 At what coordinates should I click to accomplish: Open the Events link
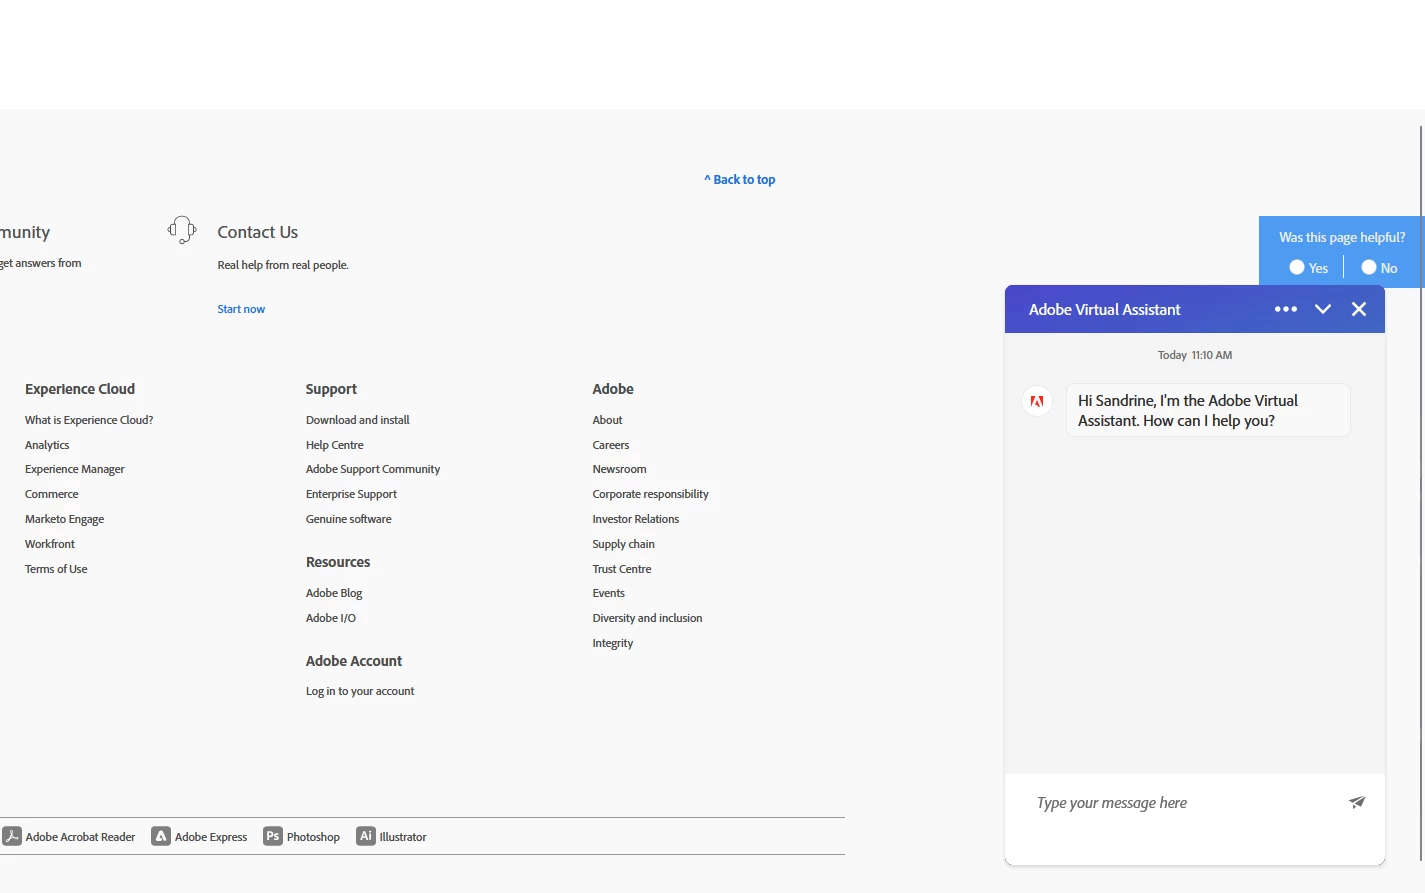click(608, 593)
